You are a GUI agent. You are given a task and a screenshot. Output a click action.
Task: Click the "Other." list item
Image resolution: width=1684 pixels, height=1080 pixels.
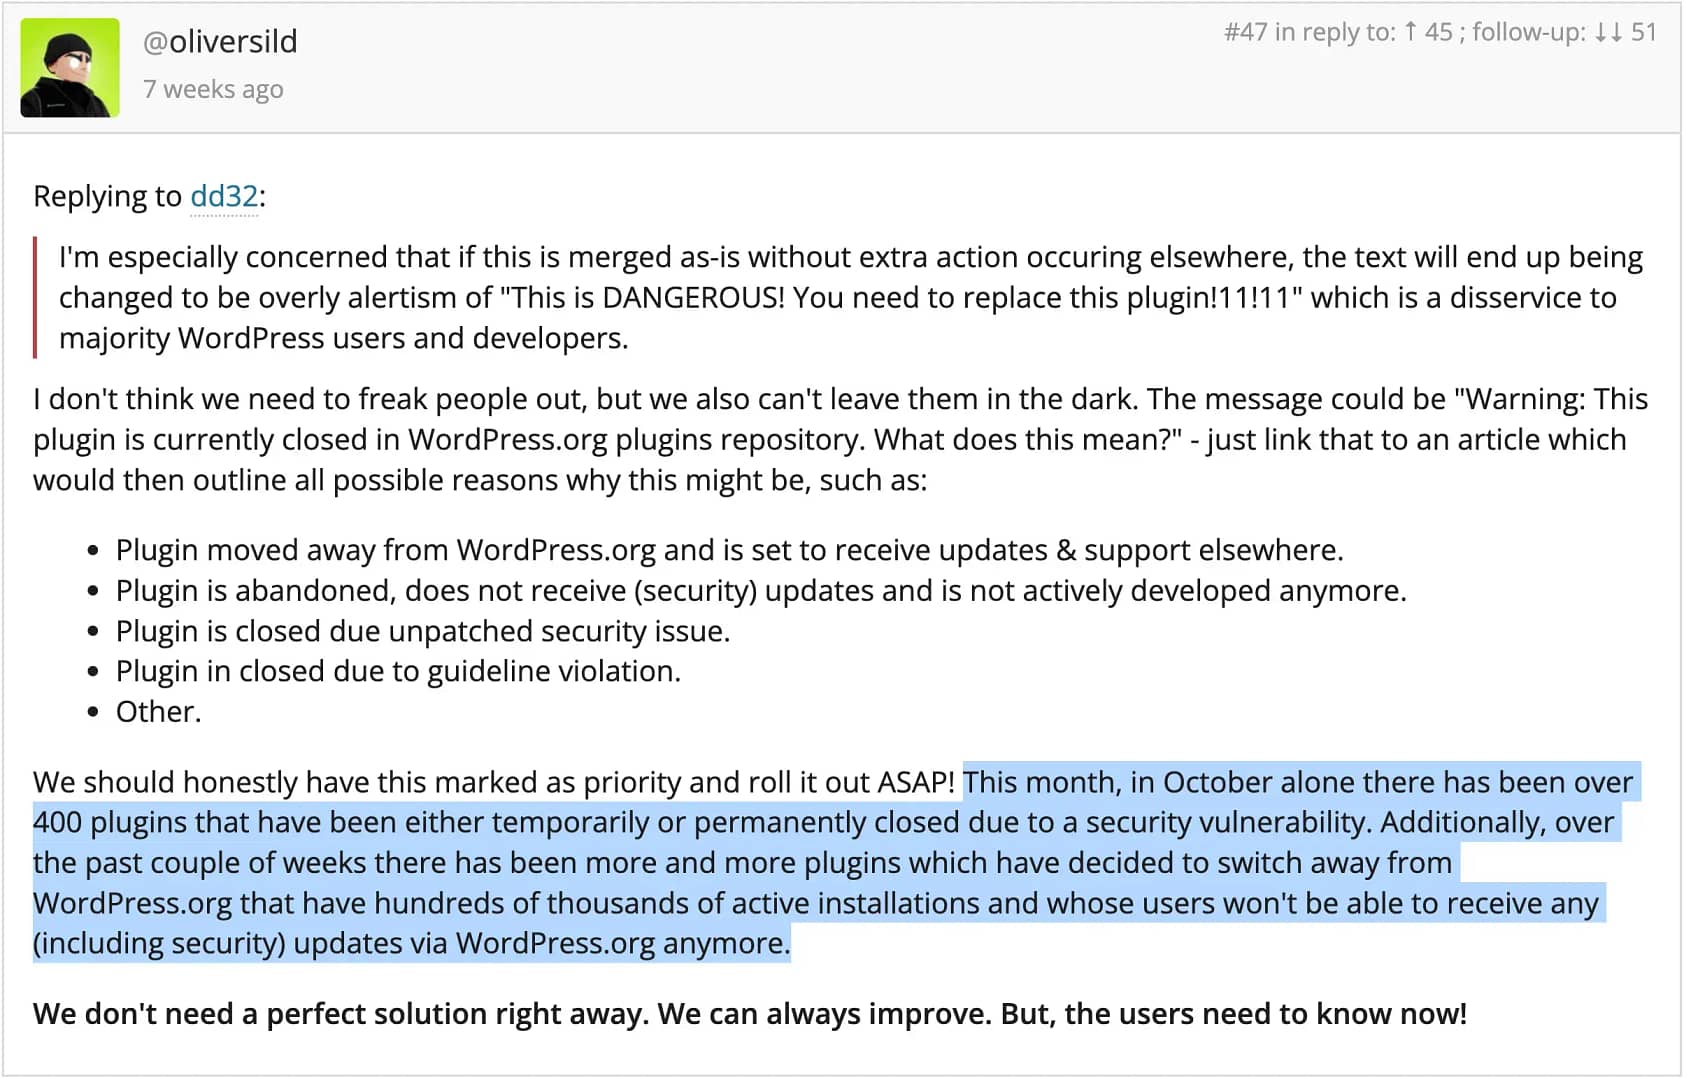click(x=158, y=711)
